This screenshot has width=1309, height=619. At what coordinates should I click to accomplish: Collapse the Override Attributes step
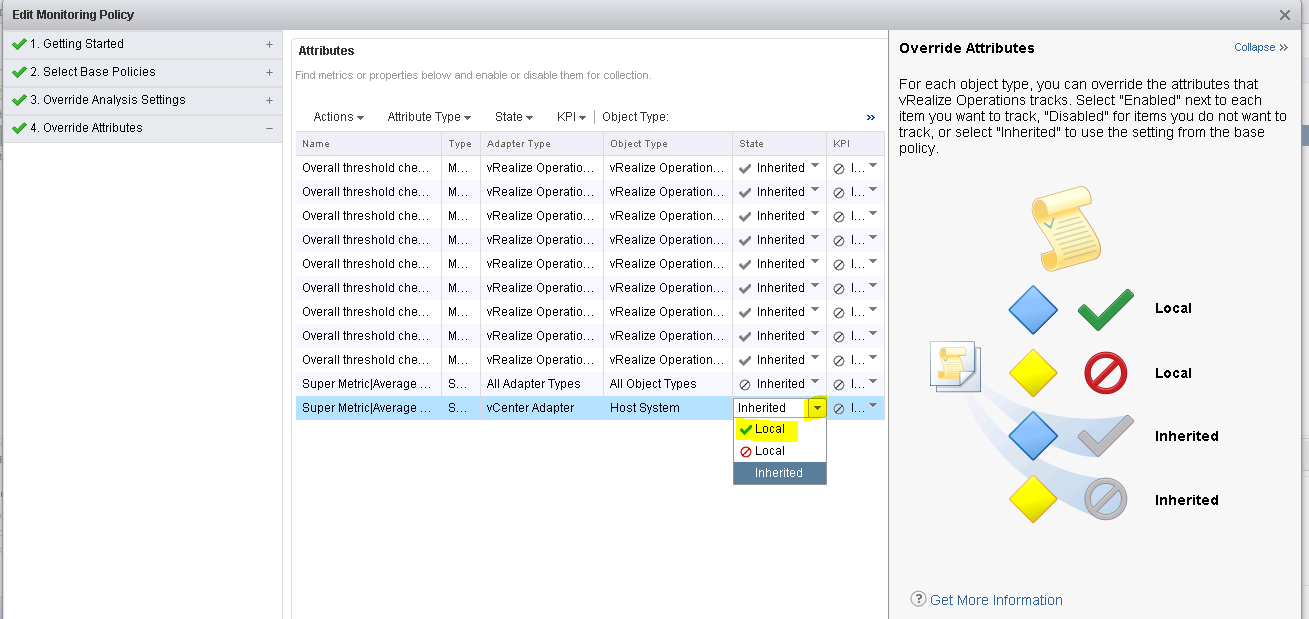(269, 128)
